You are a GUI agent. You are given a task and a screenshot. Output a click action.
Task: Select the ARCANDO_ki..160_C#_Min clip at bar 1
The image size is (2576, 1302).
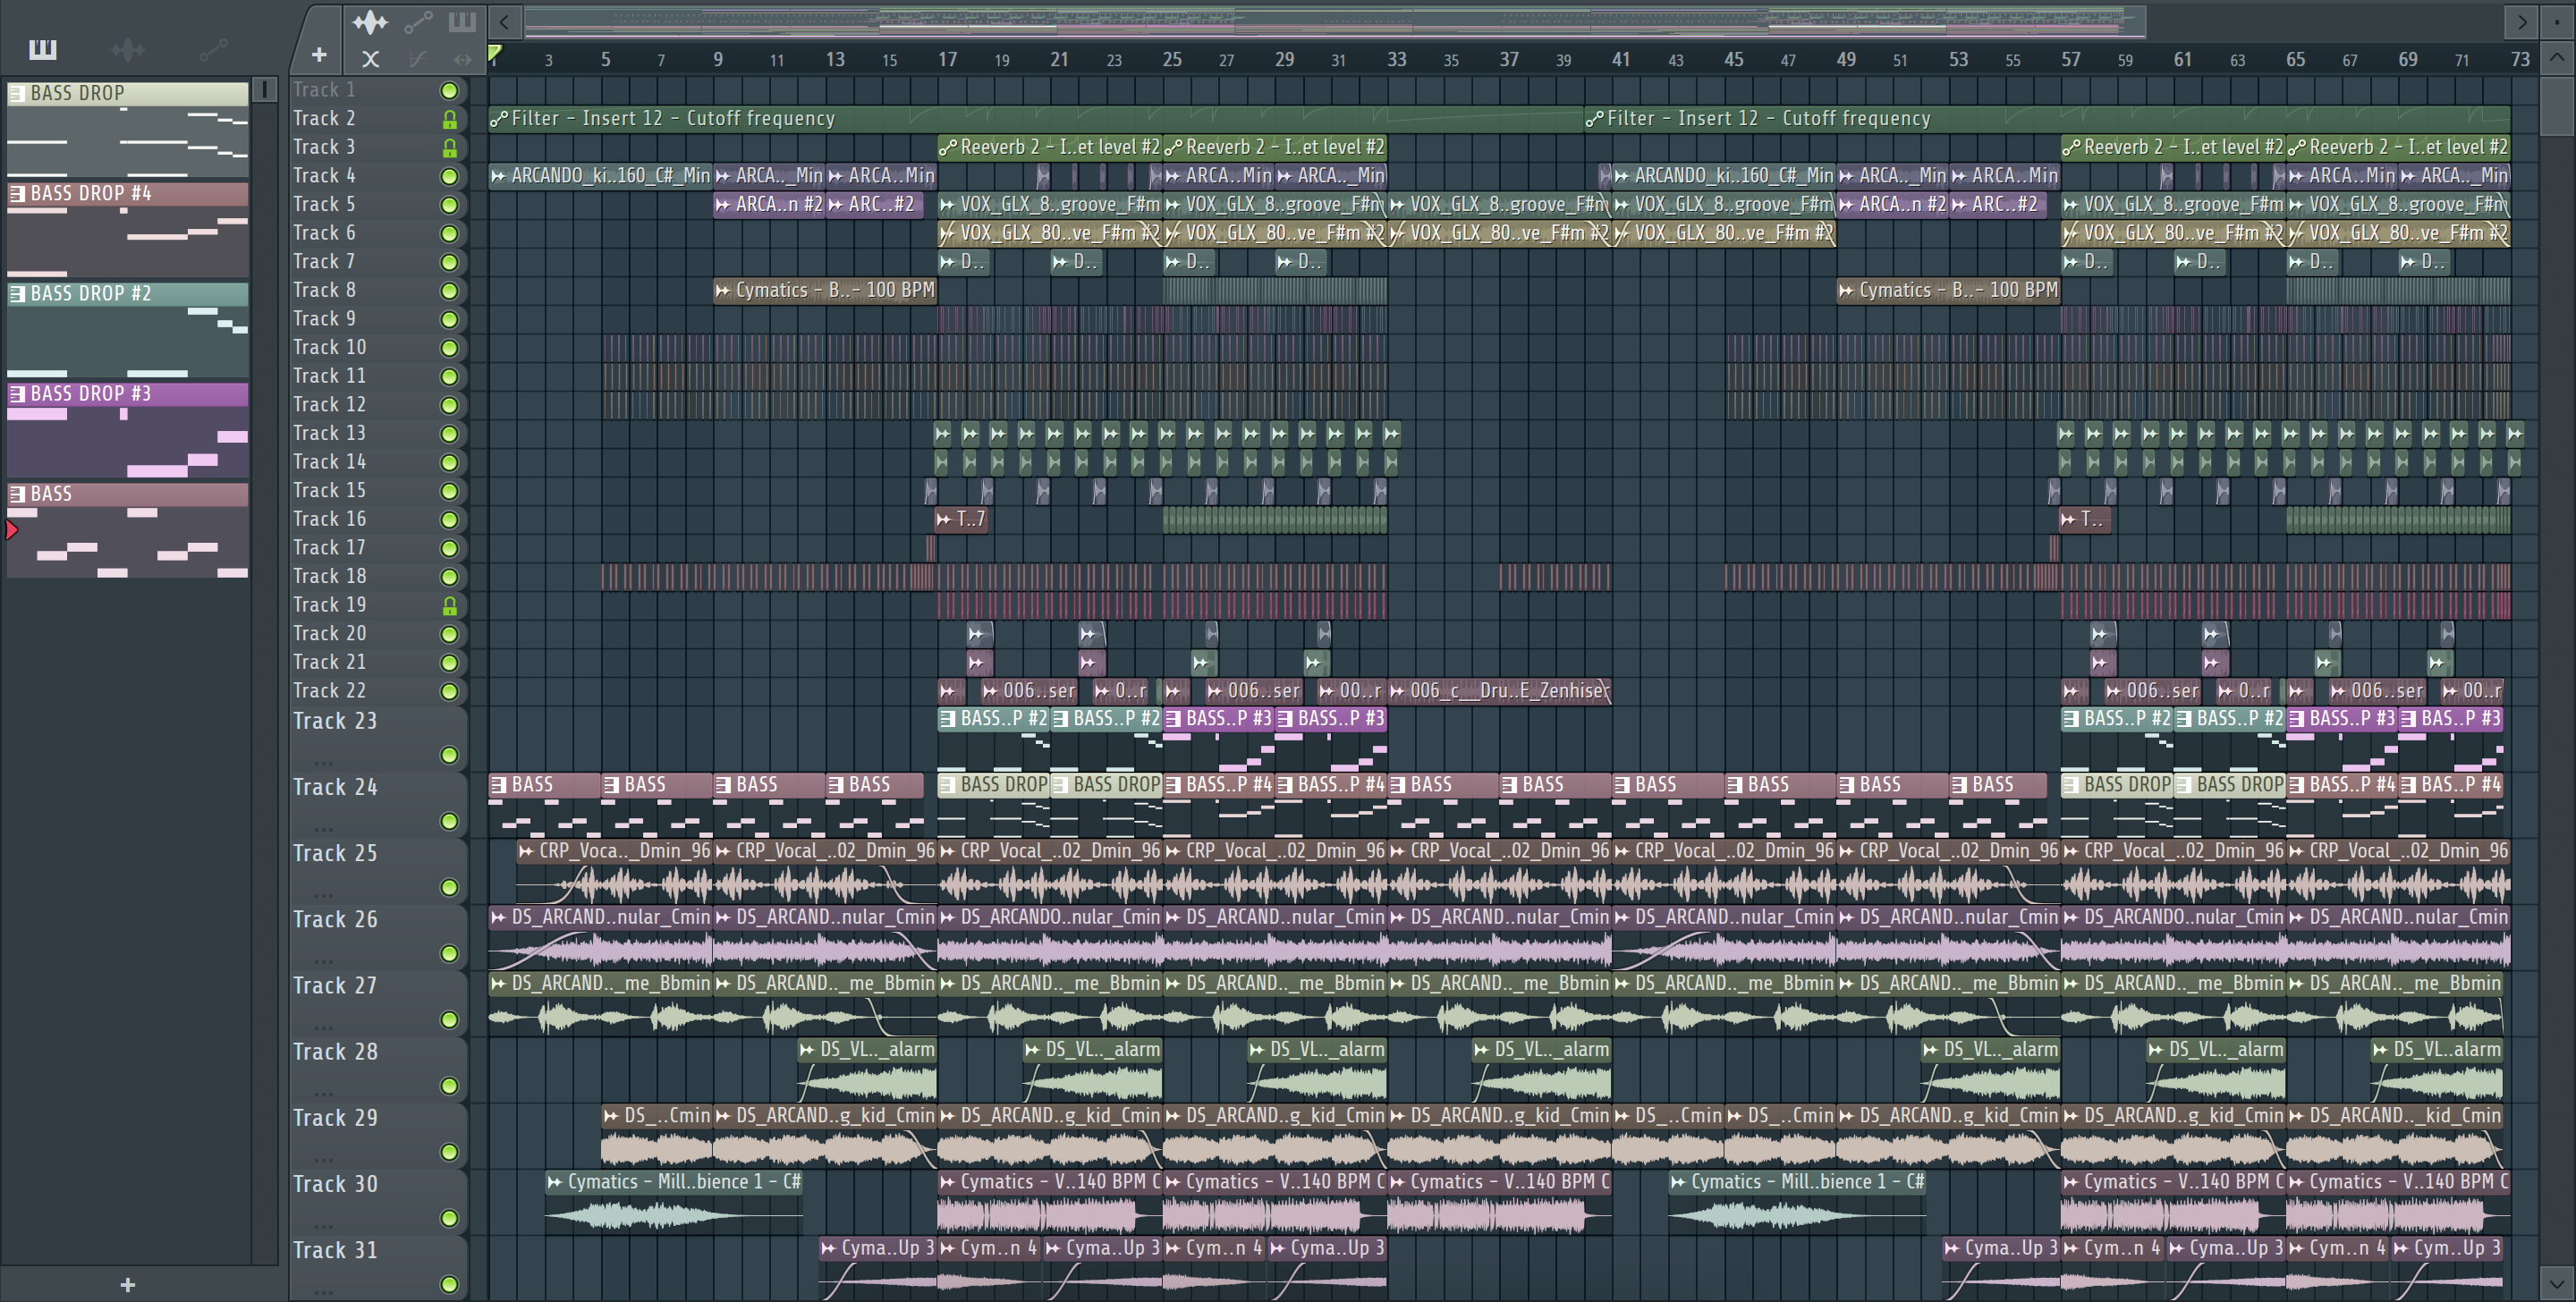pyautogui.click(x=600, y=175)
